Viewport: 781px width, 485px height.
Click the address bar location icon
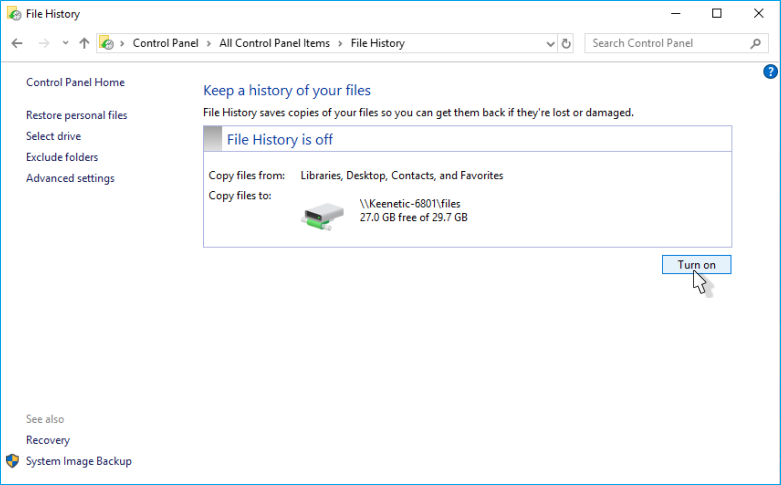tap(107, 44)
